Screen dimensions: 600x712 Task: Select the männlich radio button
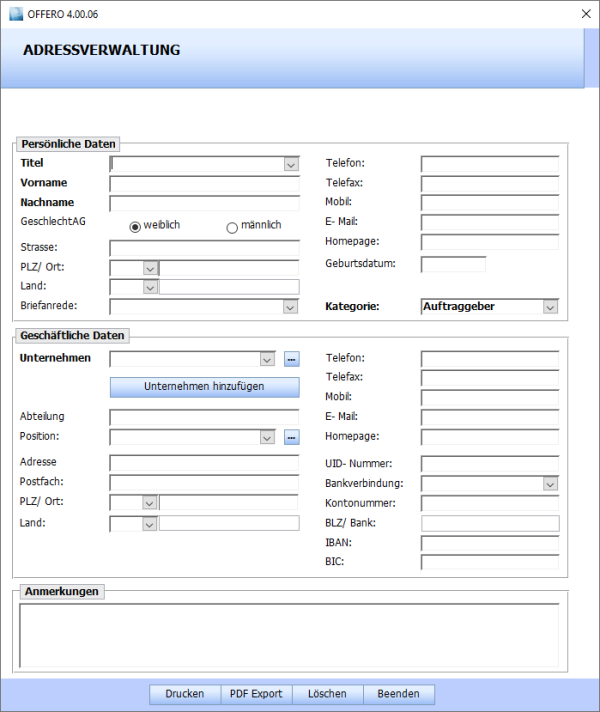pyautogui.click(x=232, y=227)
